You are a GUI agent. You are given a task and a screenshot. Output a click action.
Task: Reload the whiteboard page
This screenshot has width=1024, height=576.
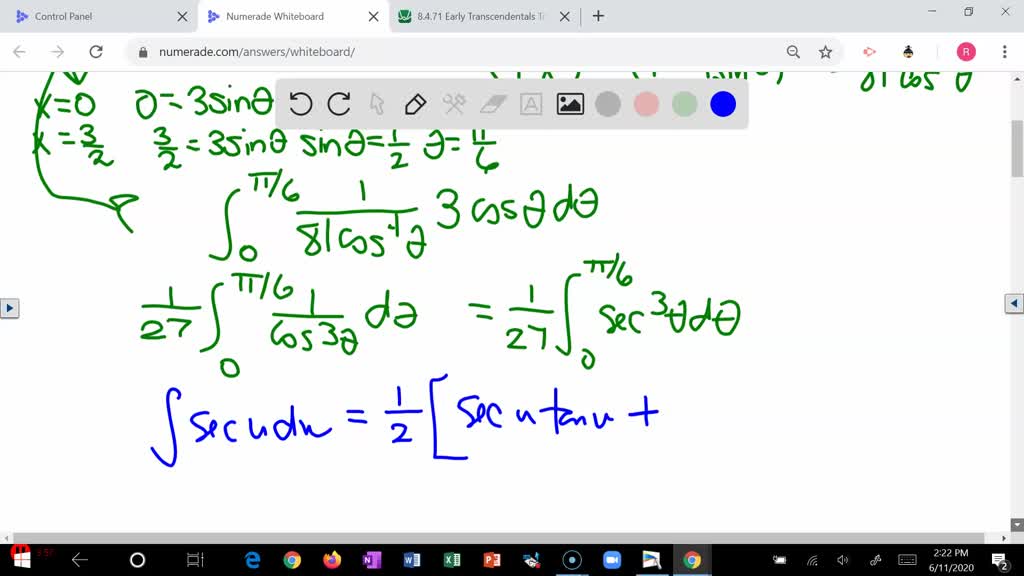(96, 52)
